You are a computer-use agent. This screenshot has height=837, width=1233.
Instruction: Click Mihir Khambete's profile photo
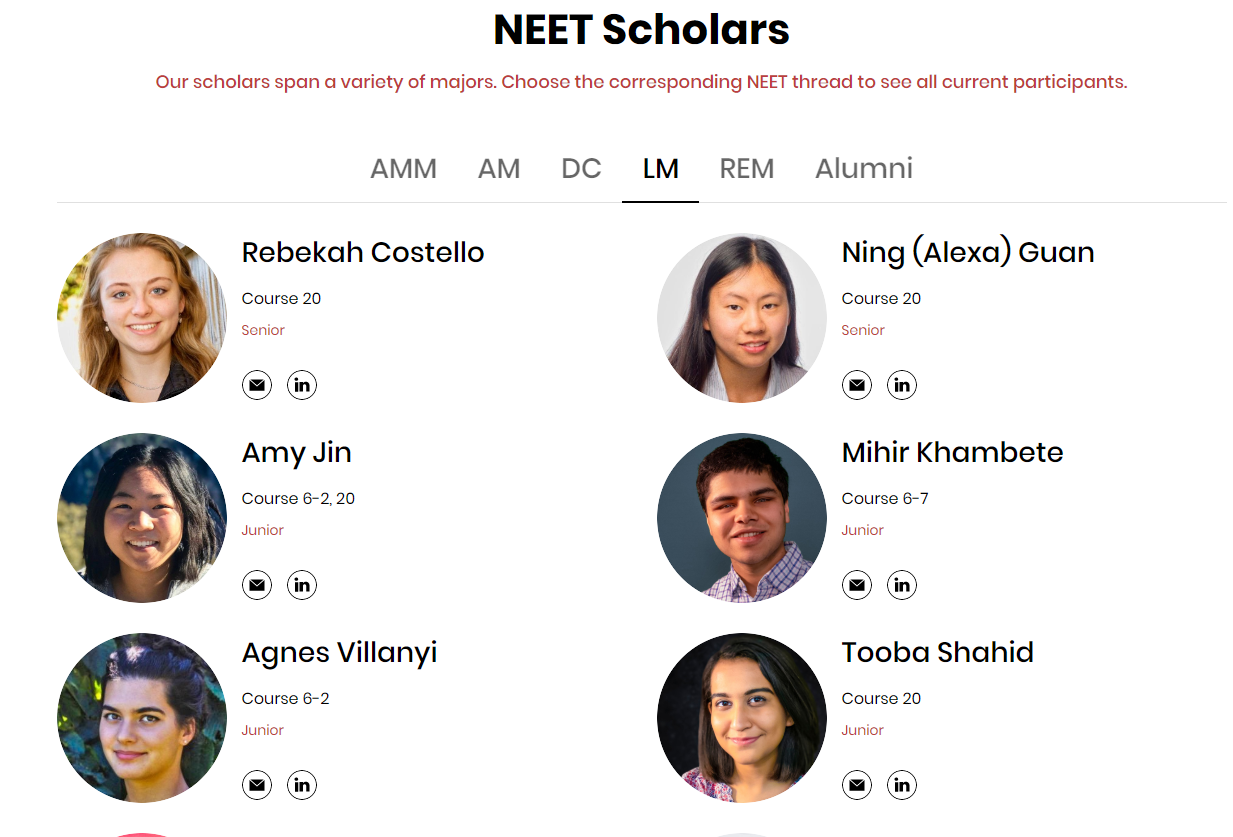(742, 518)
